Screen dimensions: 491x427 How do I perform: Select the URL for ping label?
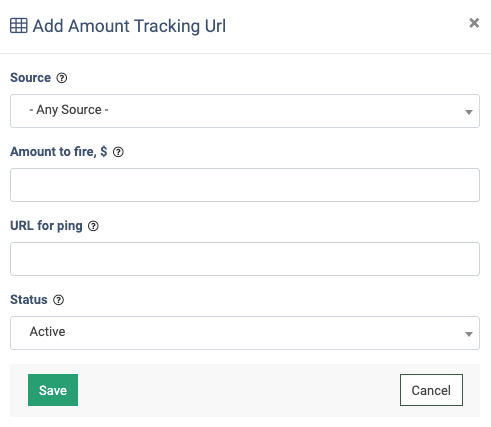tap(46, 226)
